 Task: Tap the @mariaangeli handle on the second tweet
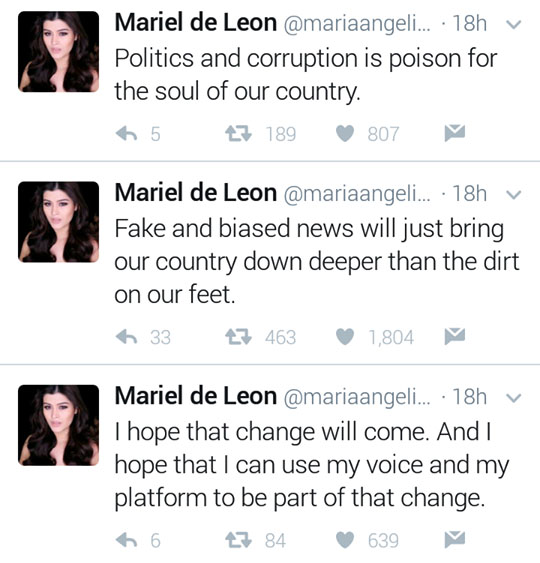coord(357,194)
